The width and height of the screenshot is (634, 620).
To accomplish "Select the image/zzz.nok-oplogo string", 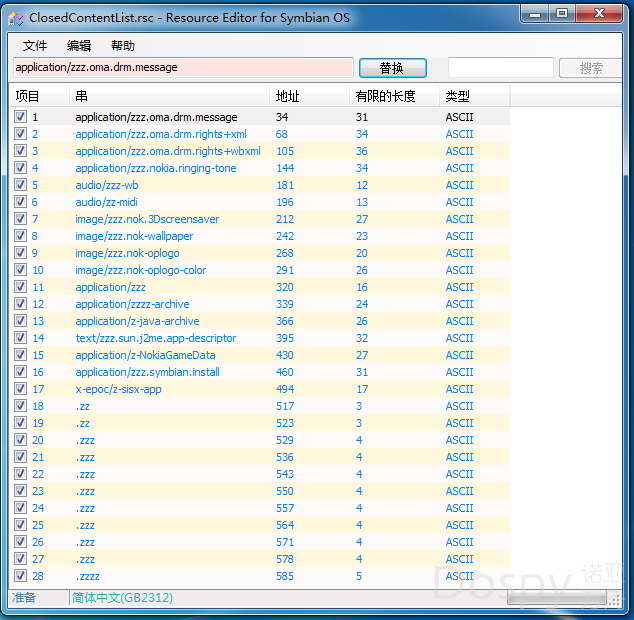I will pyautogui.click(x=127, y=253).
